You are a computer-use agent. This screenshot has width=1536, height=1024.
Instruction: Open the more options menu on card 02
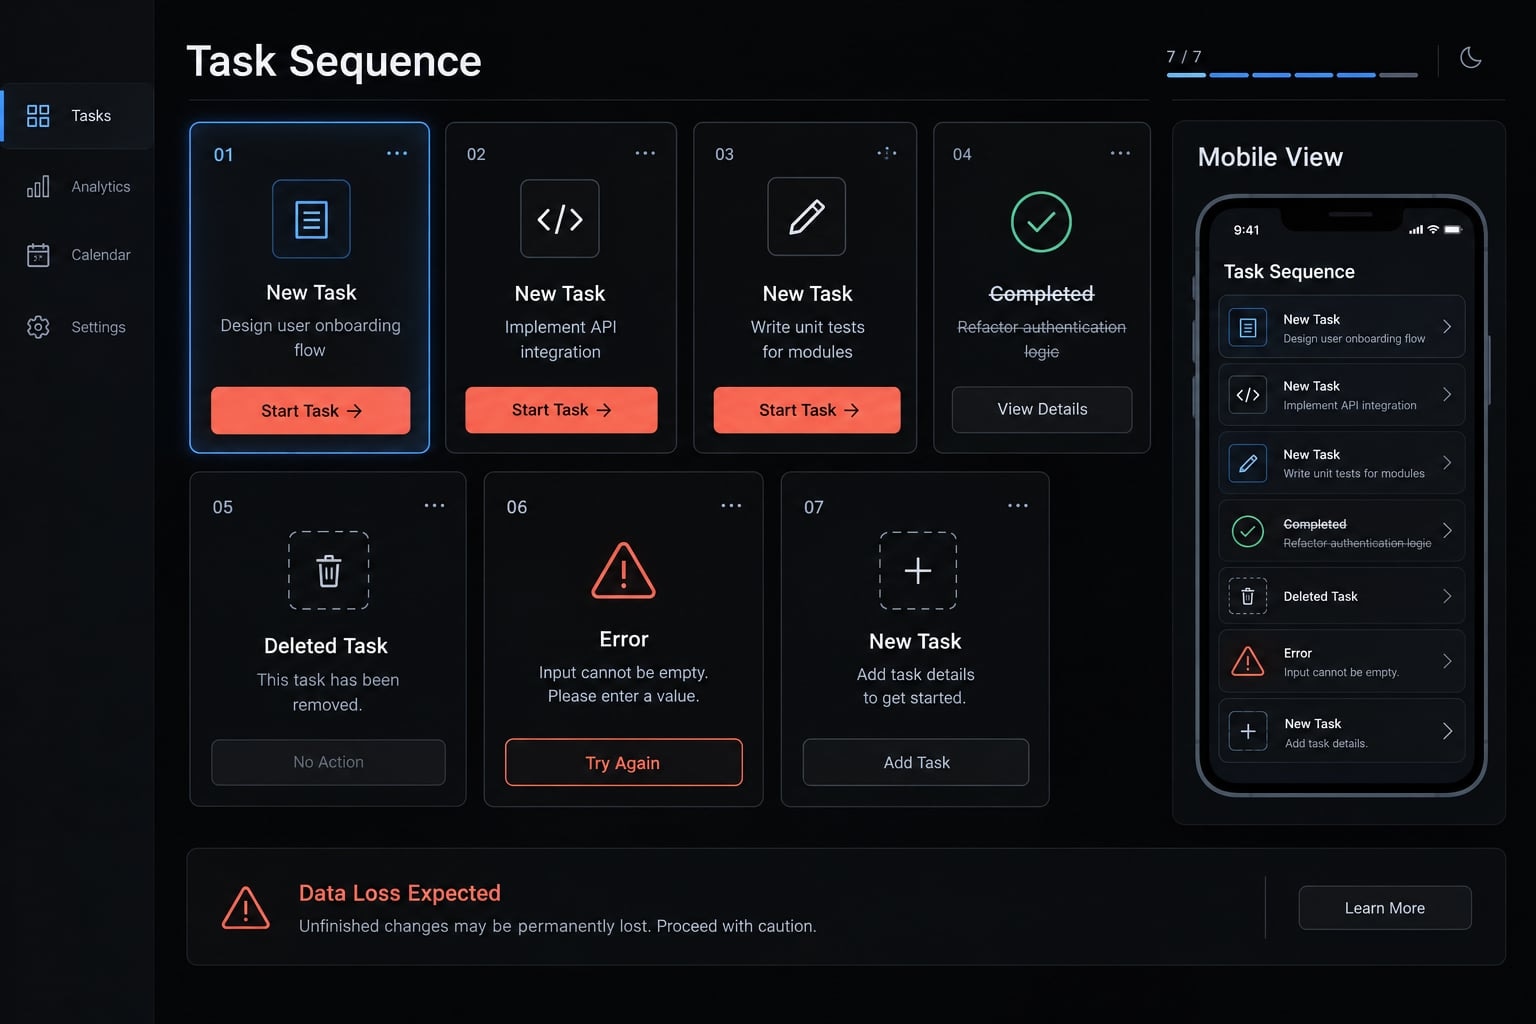(x=645, y=154)
